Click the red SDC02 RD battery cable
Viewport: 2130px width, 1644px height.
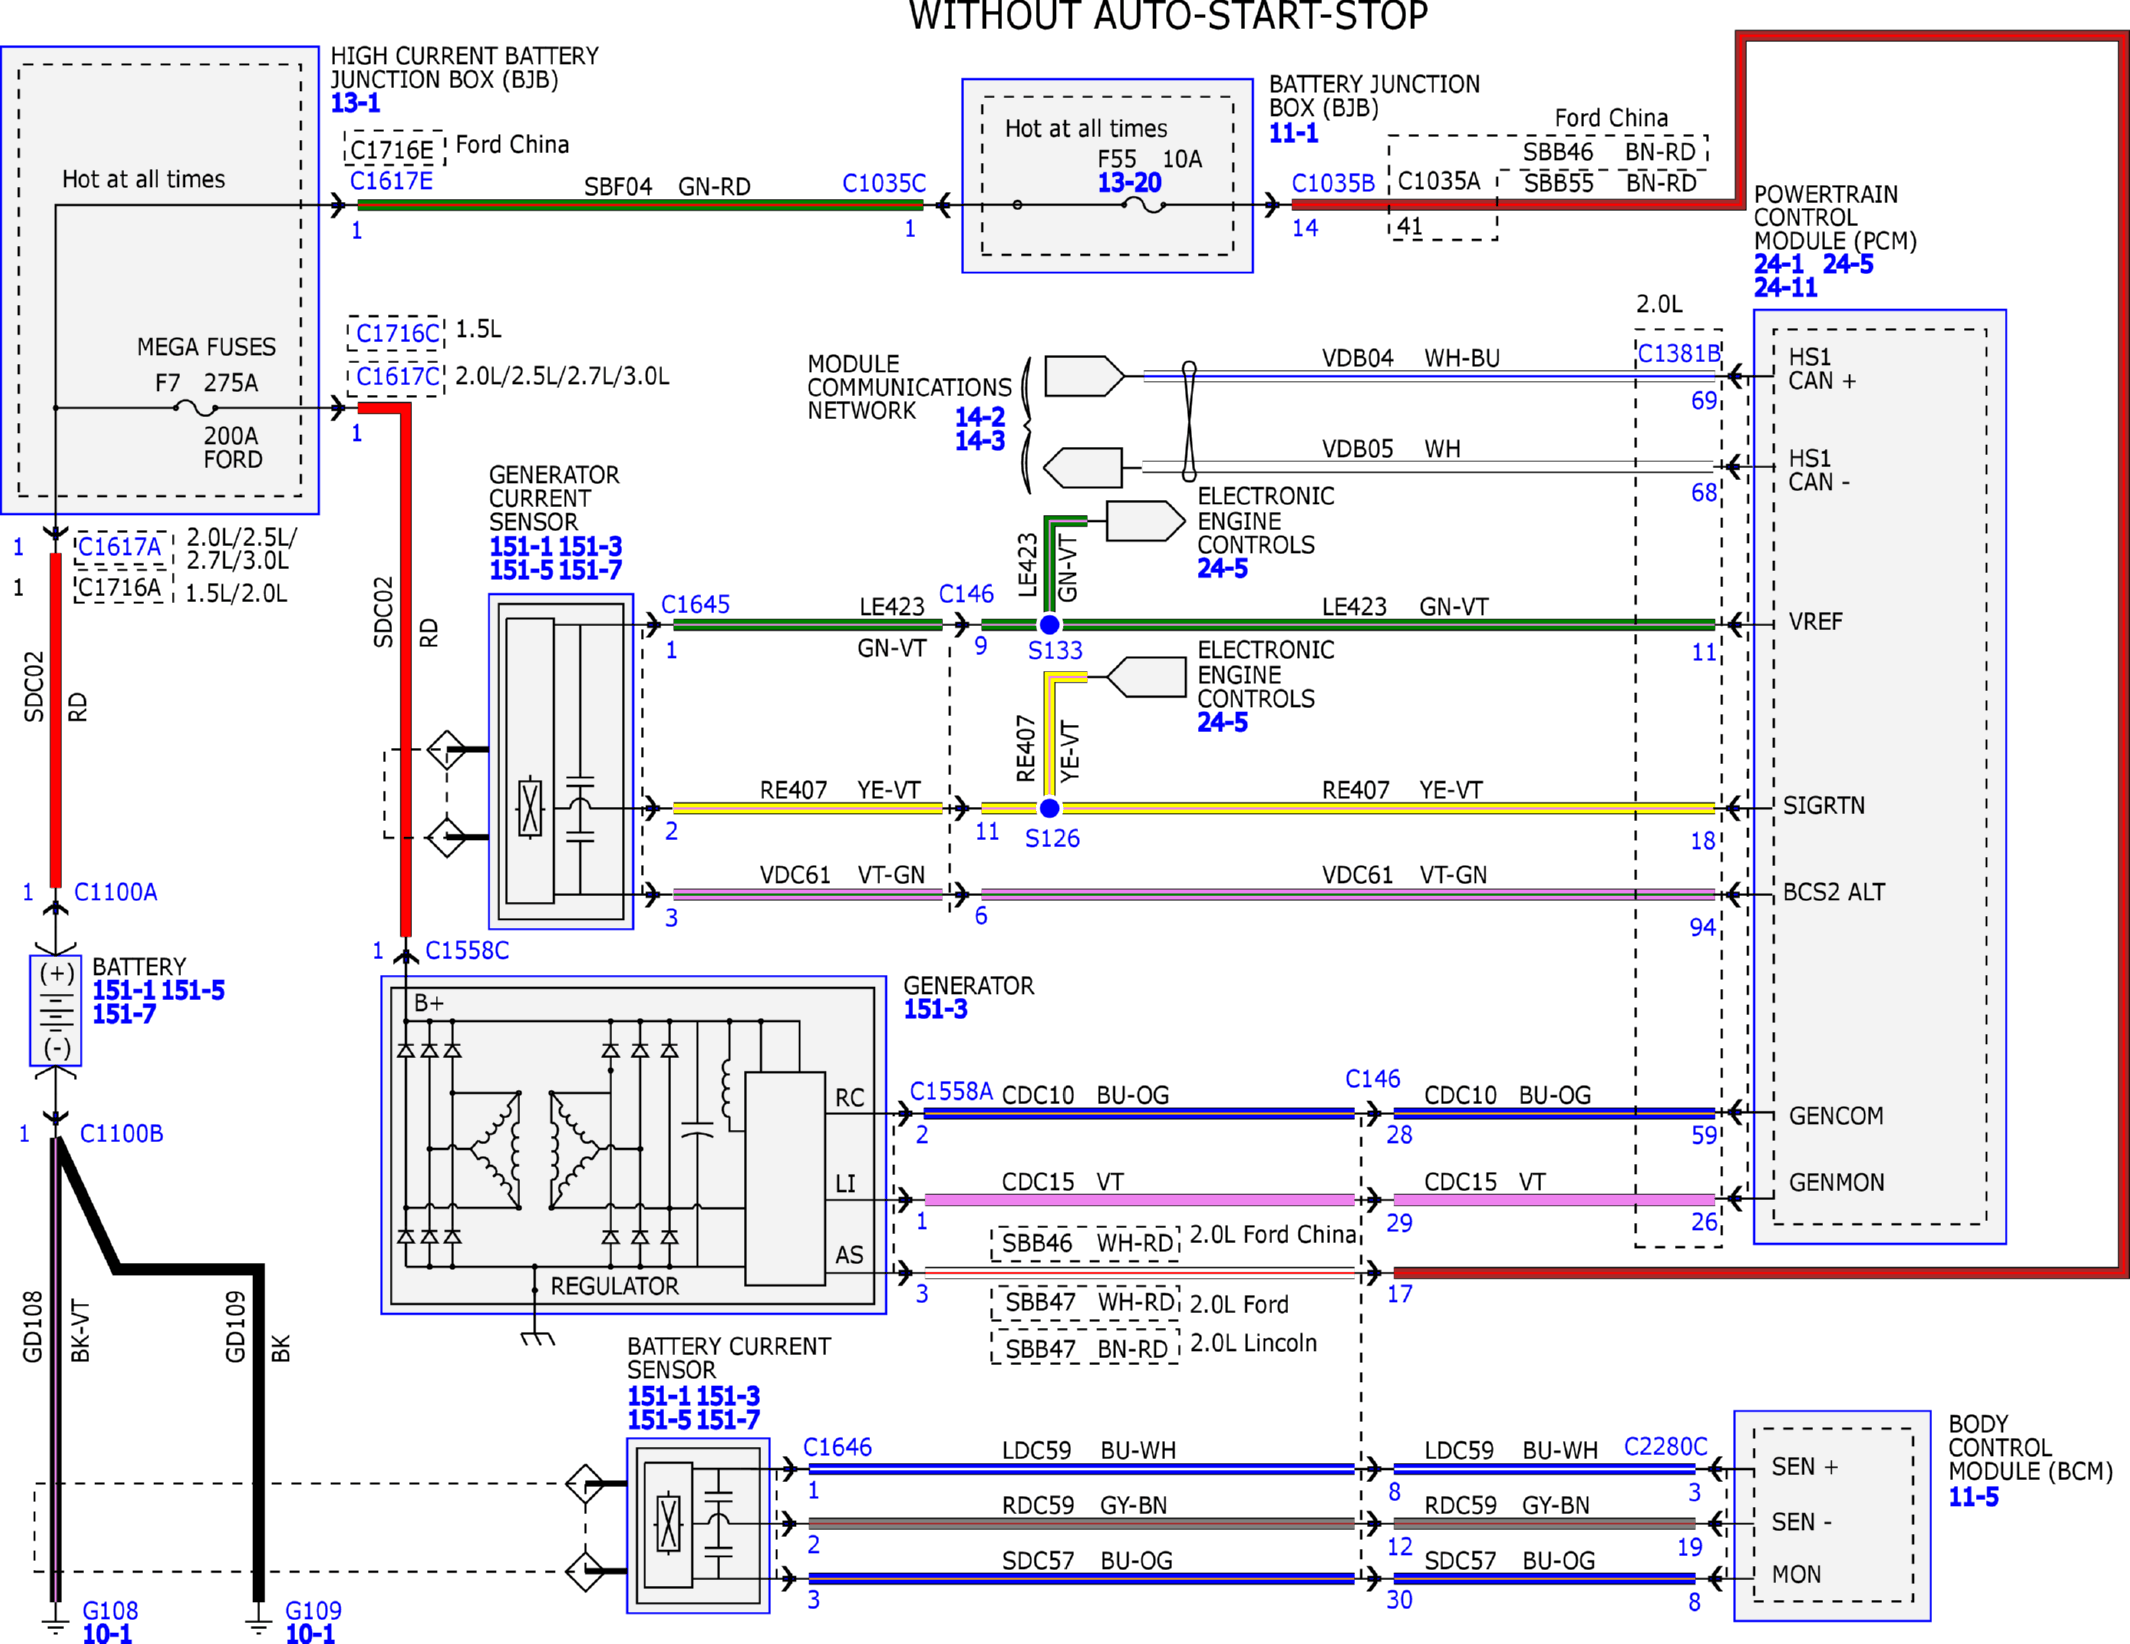point(56,720)
